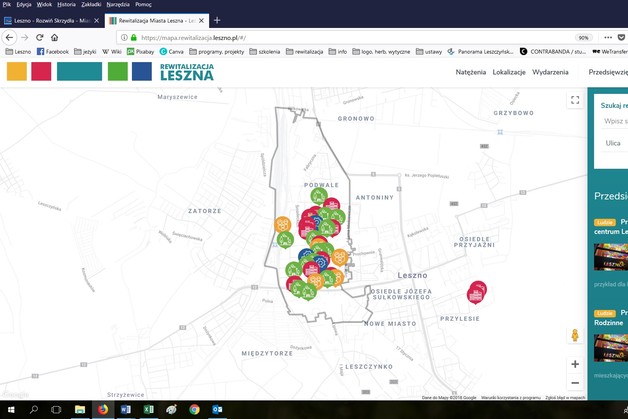This screenshot has width=628, height=419.
Task: Toggle fullscreen map view
Action: [575, 100]
